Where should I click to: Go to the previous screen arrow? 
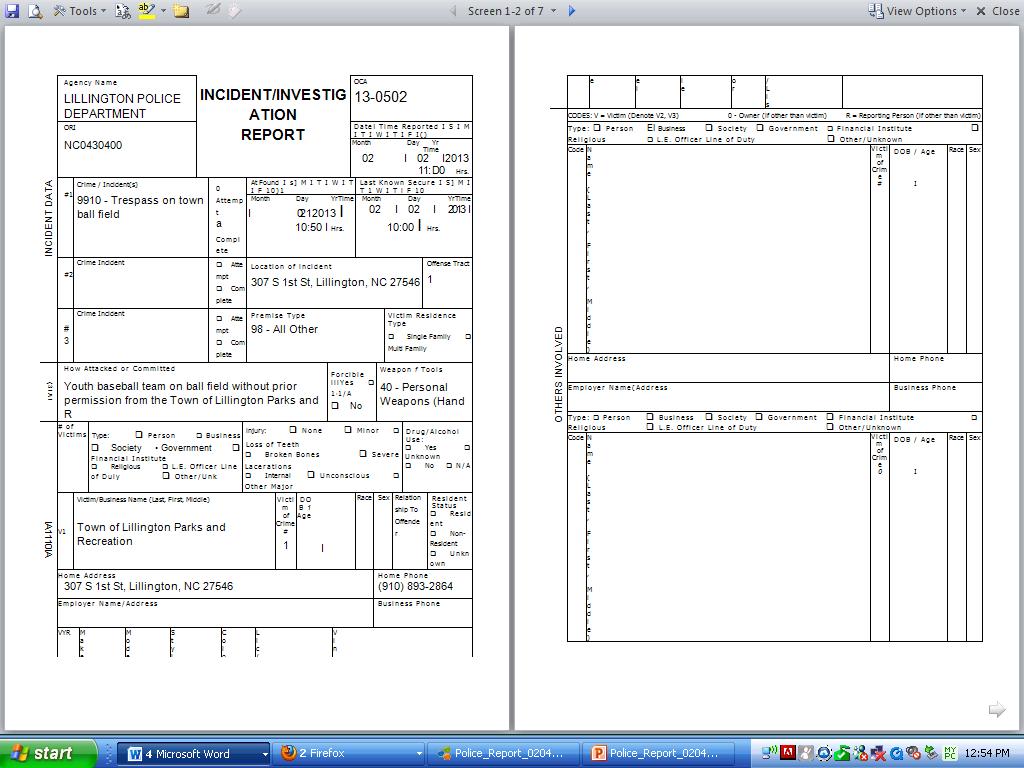coord(452,10)
